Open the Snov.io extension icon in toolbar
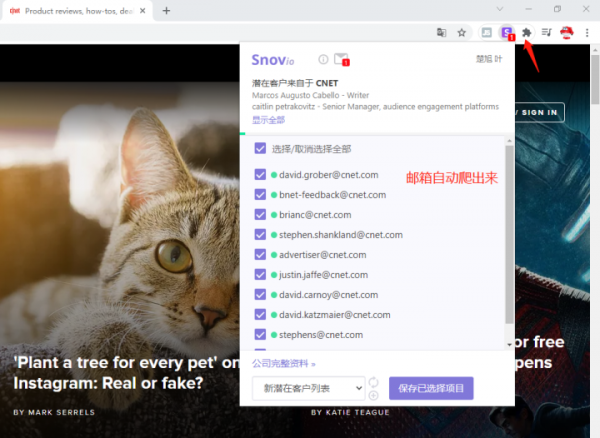The height and width of the screenshot is (438, 600). click(507, 32)
